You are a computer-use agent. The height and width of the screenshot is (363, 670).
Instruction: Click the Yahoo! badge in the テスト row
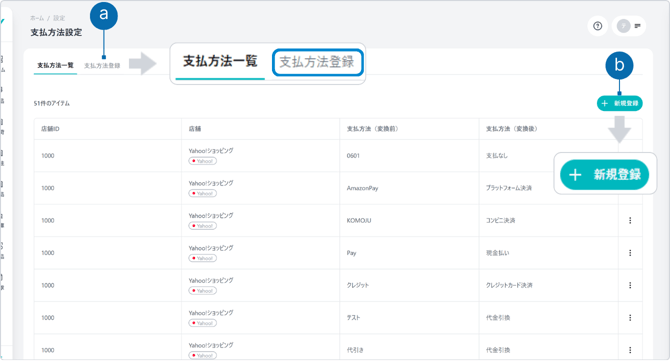click(203, 323)
